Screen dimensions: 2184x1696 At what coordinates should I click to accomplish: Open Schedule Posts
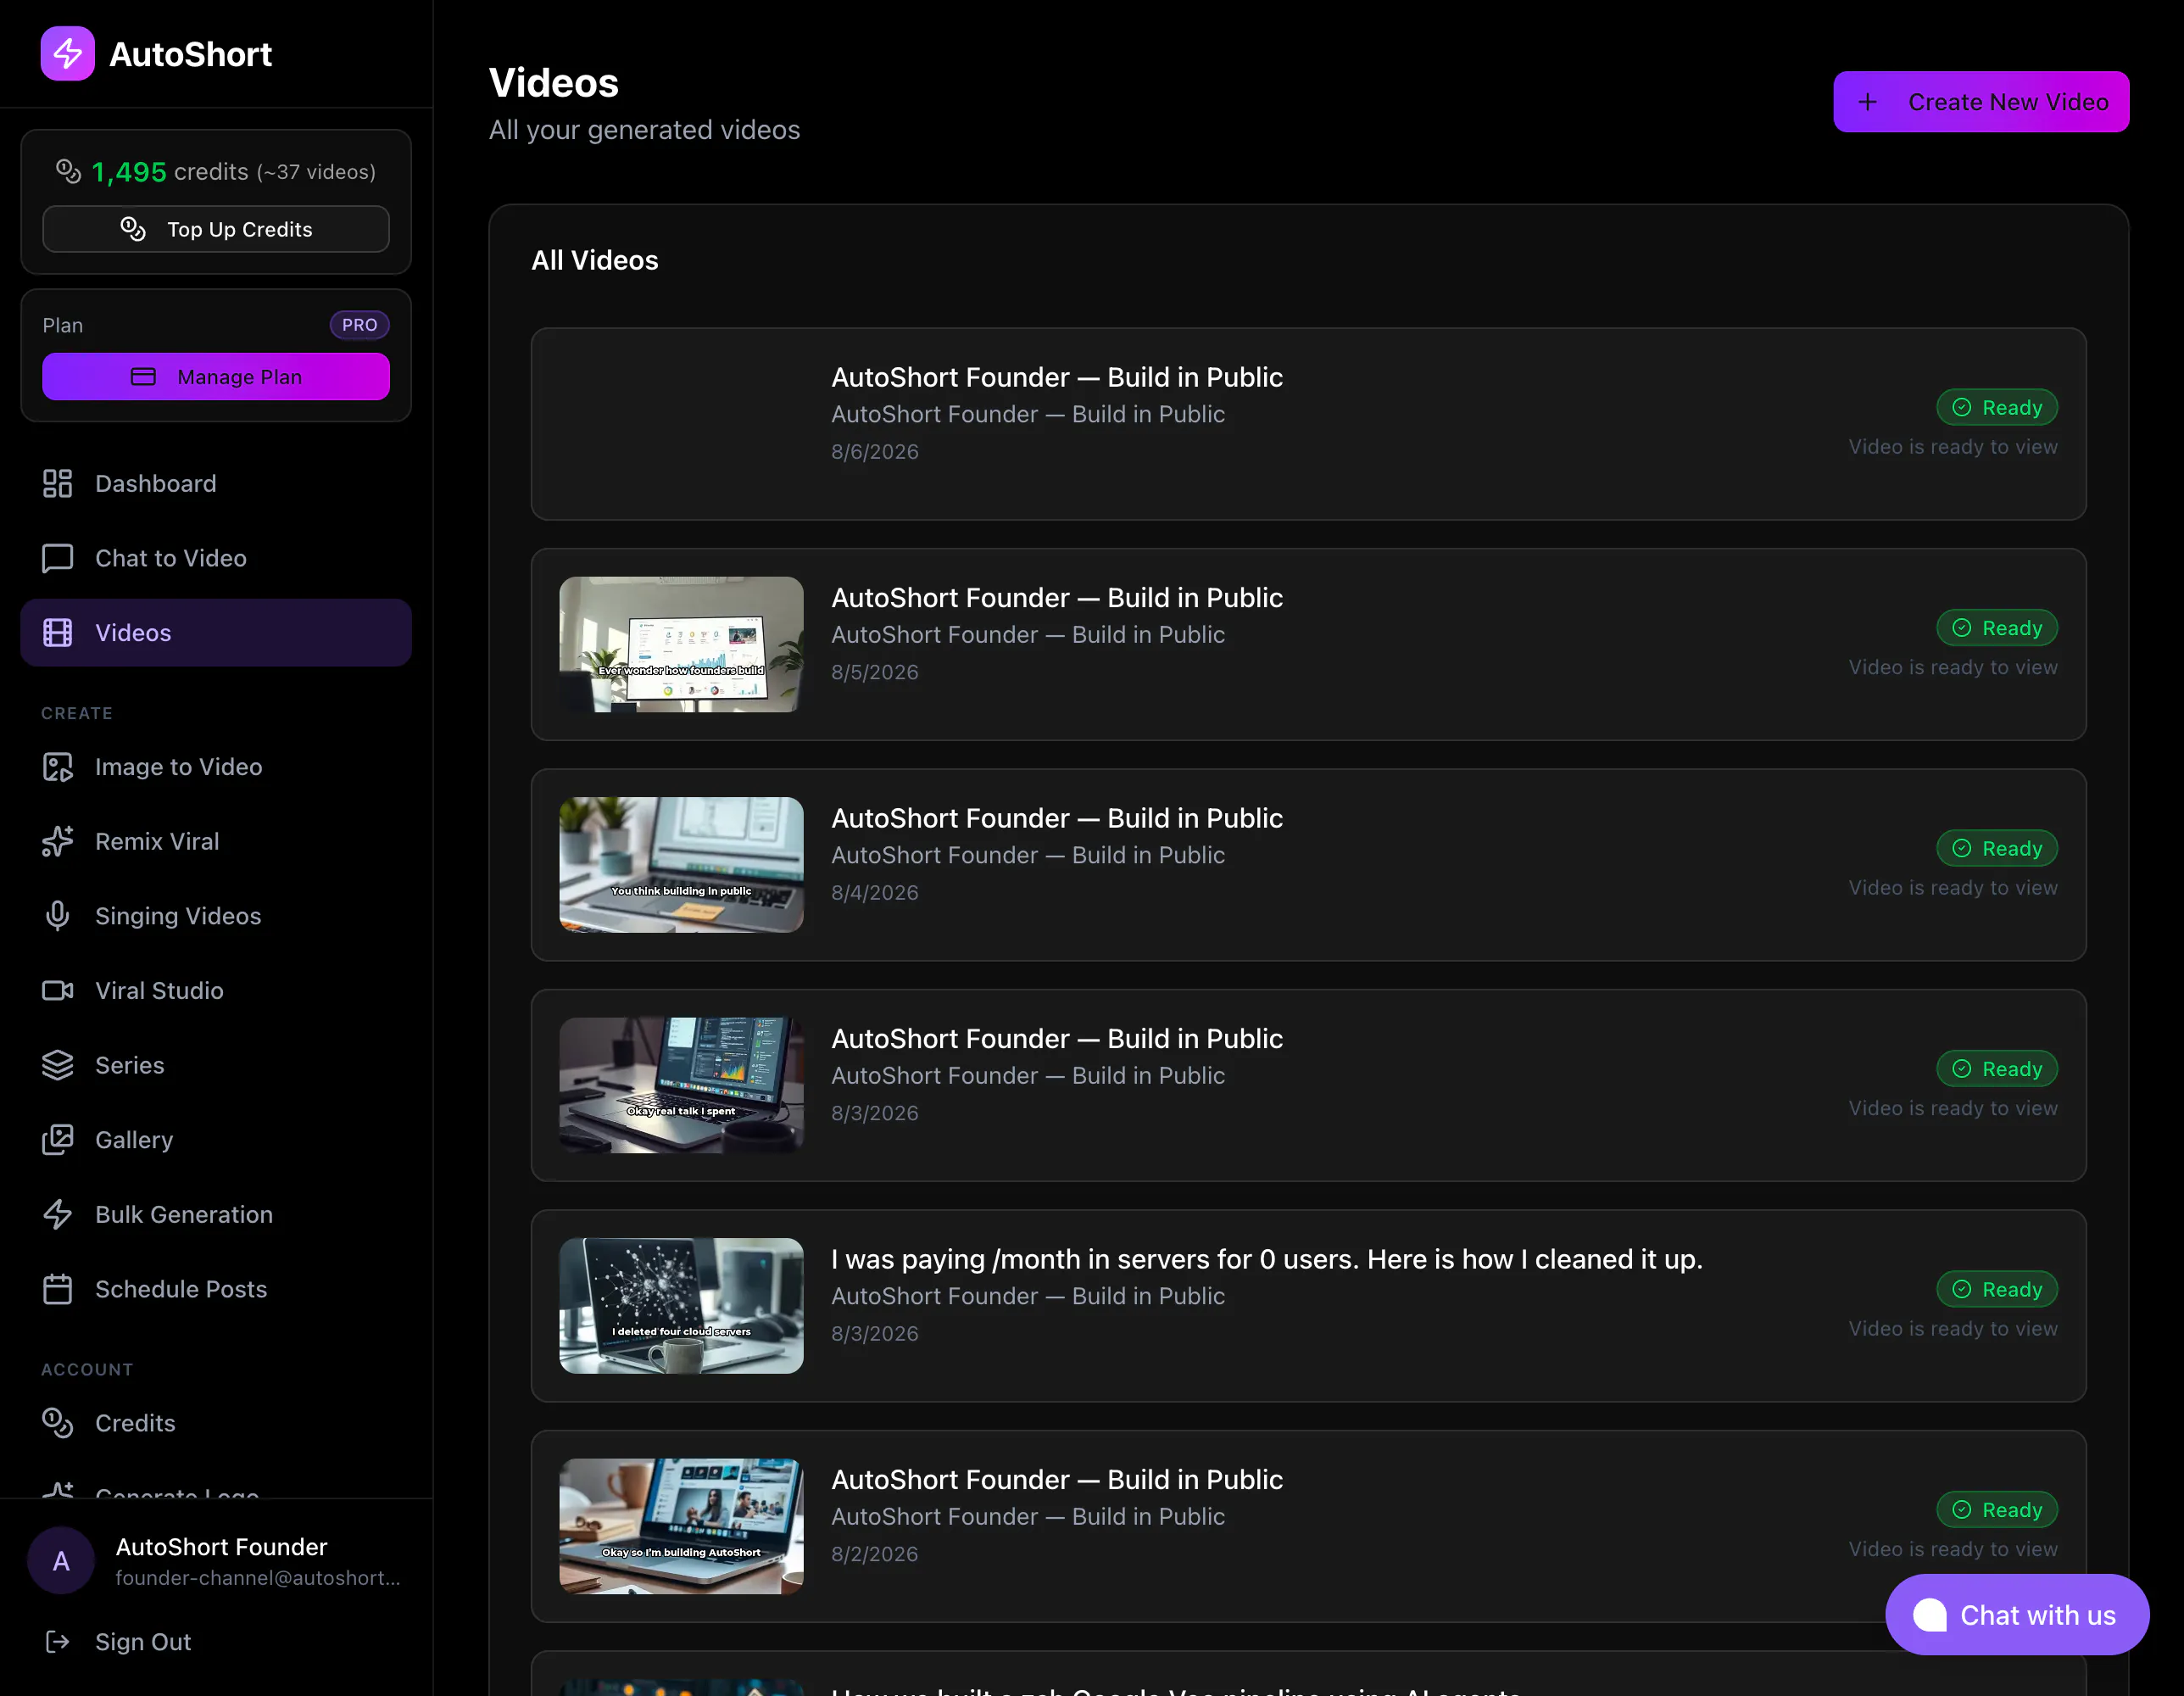pyautogui.click(x=216, y=1289)
